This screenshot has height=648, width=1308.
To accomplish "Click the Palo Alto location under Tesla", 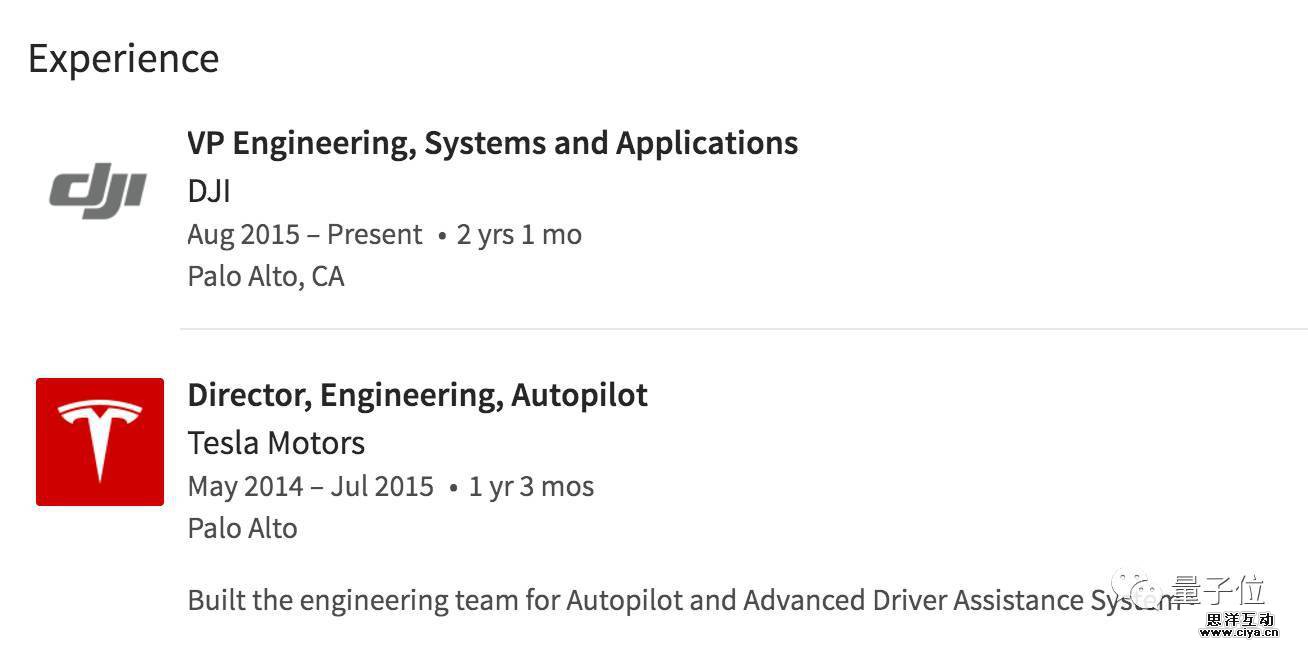I will point(242,528).
